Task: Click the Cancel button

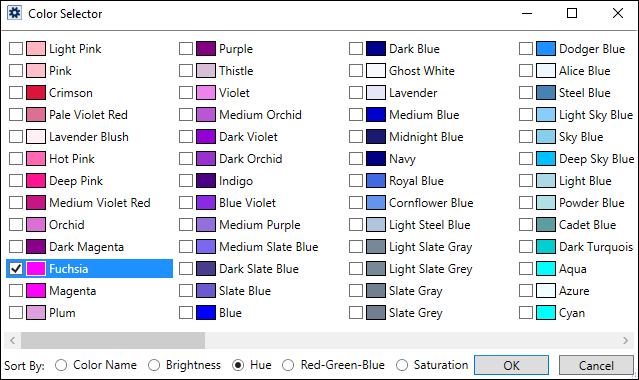Action: click(596, 365)
